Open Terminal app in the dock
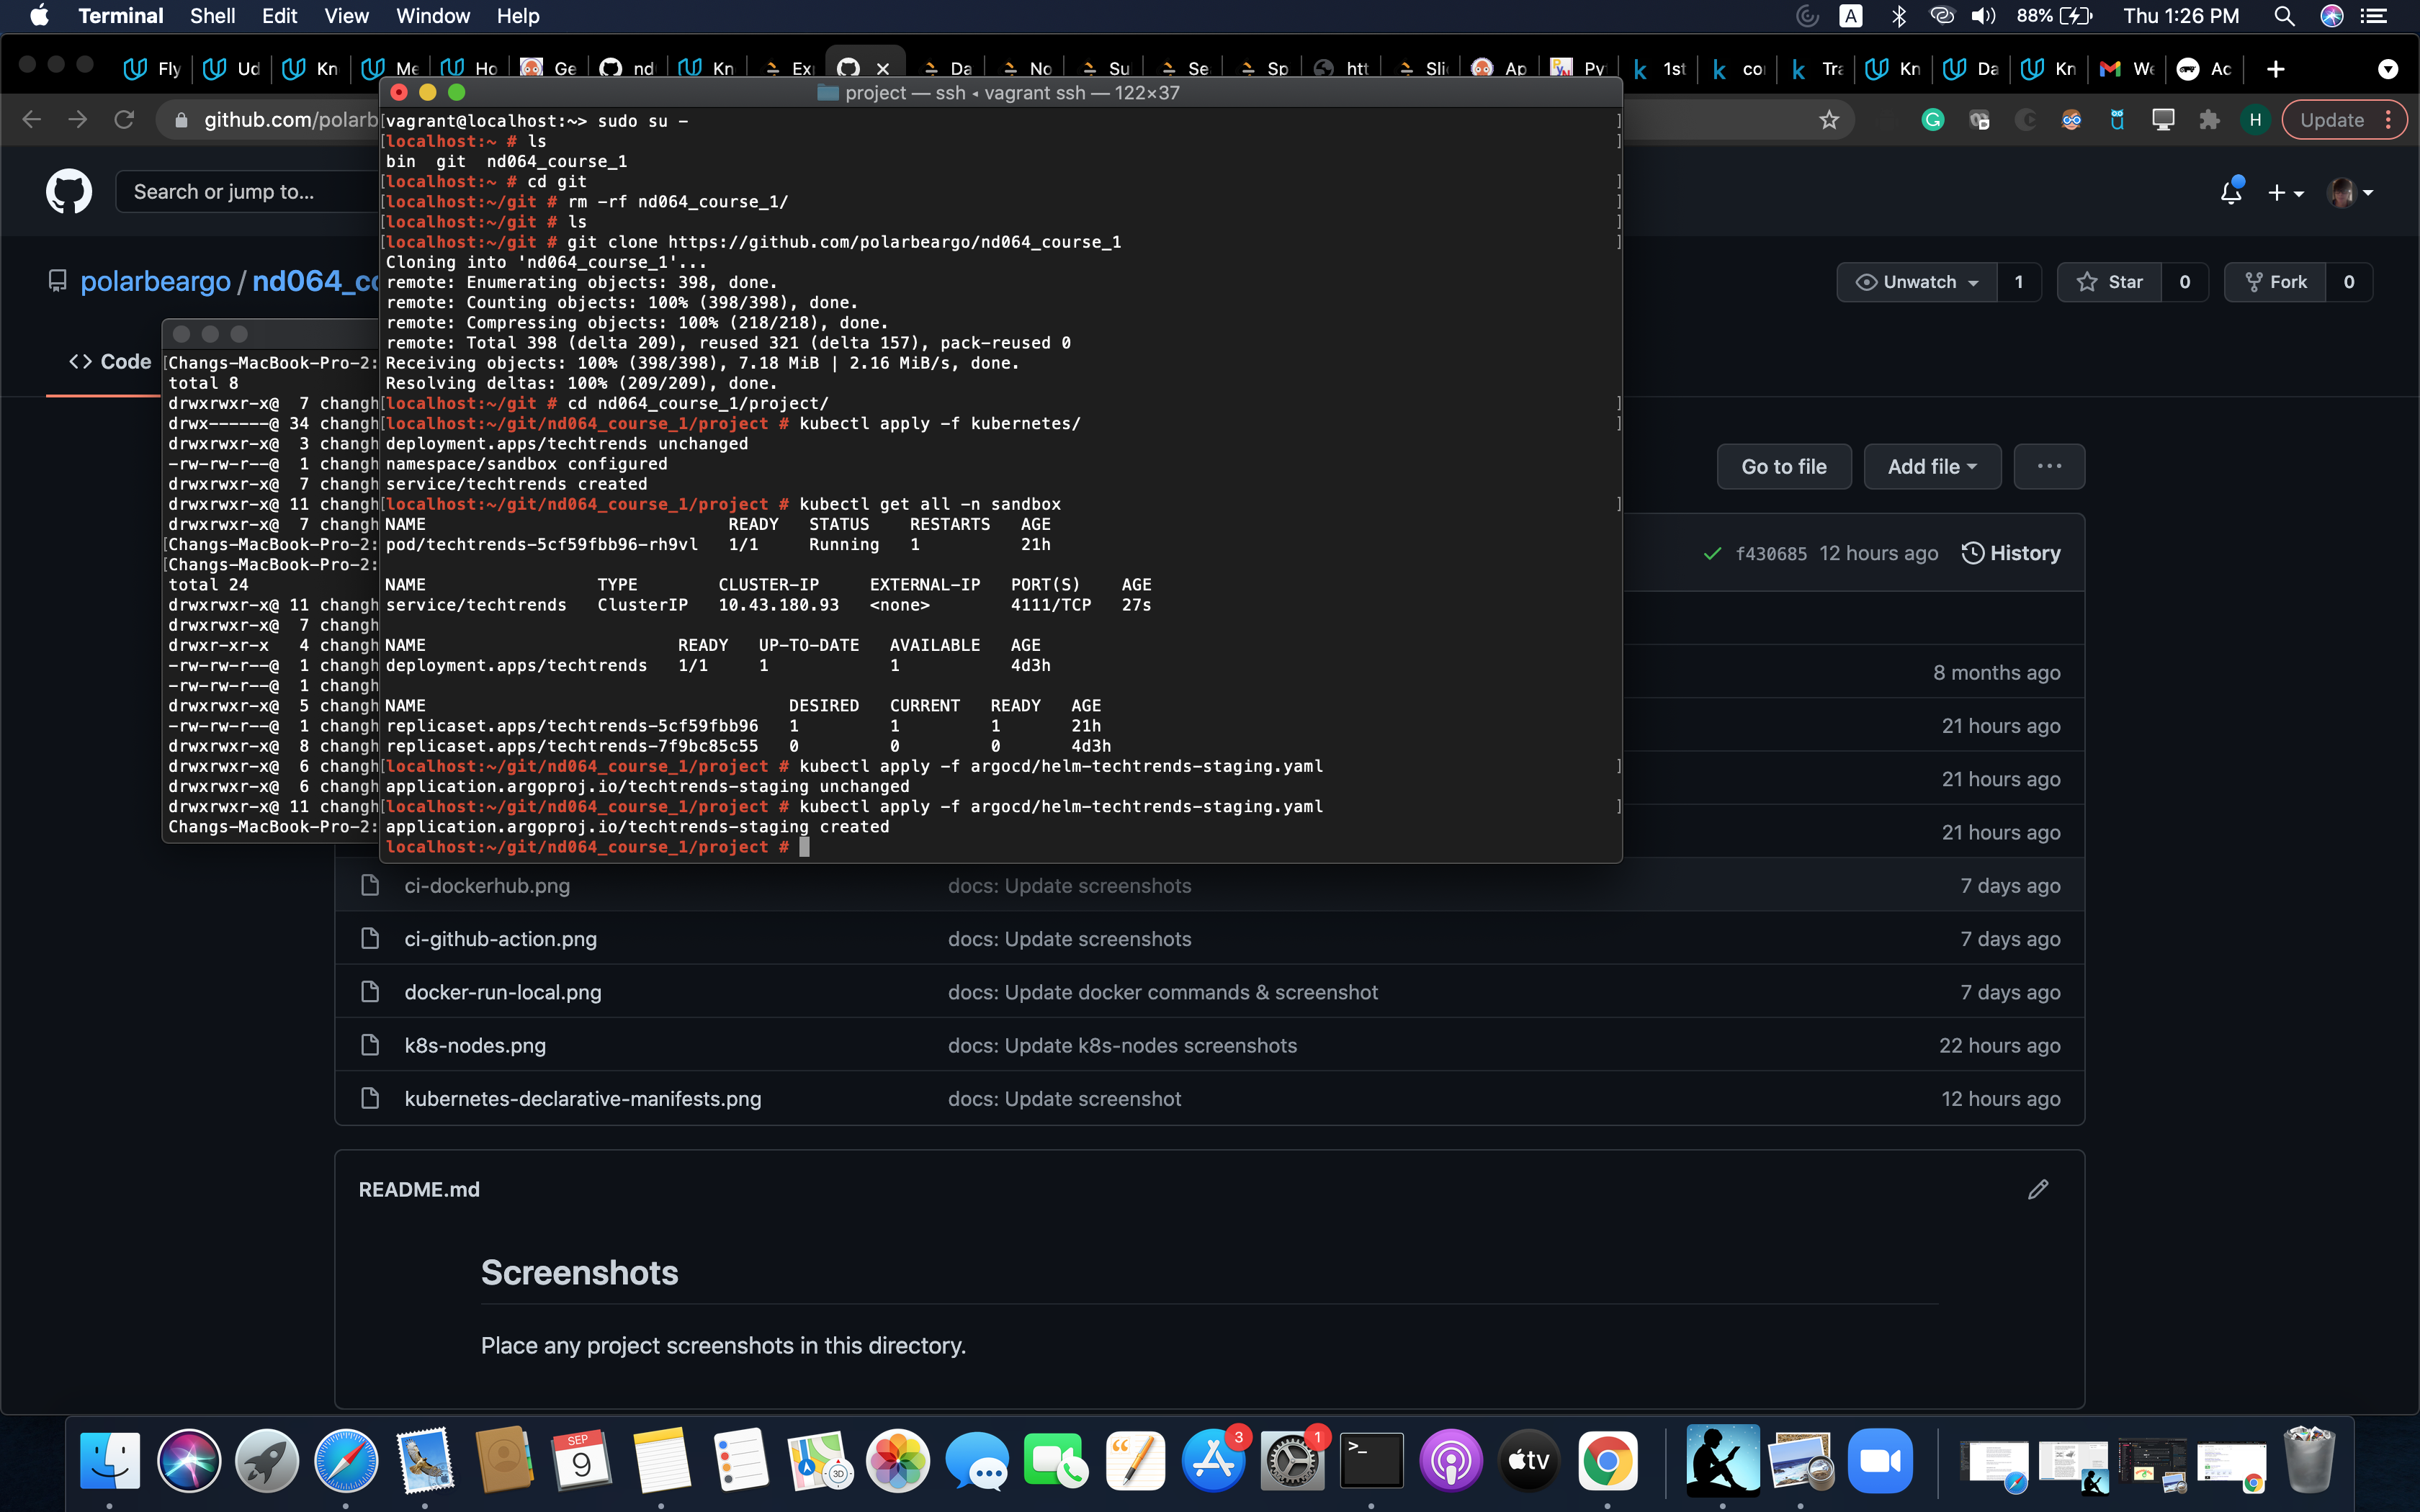Viewport: 2420px width, 1512px height. click(1371, 1461)
